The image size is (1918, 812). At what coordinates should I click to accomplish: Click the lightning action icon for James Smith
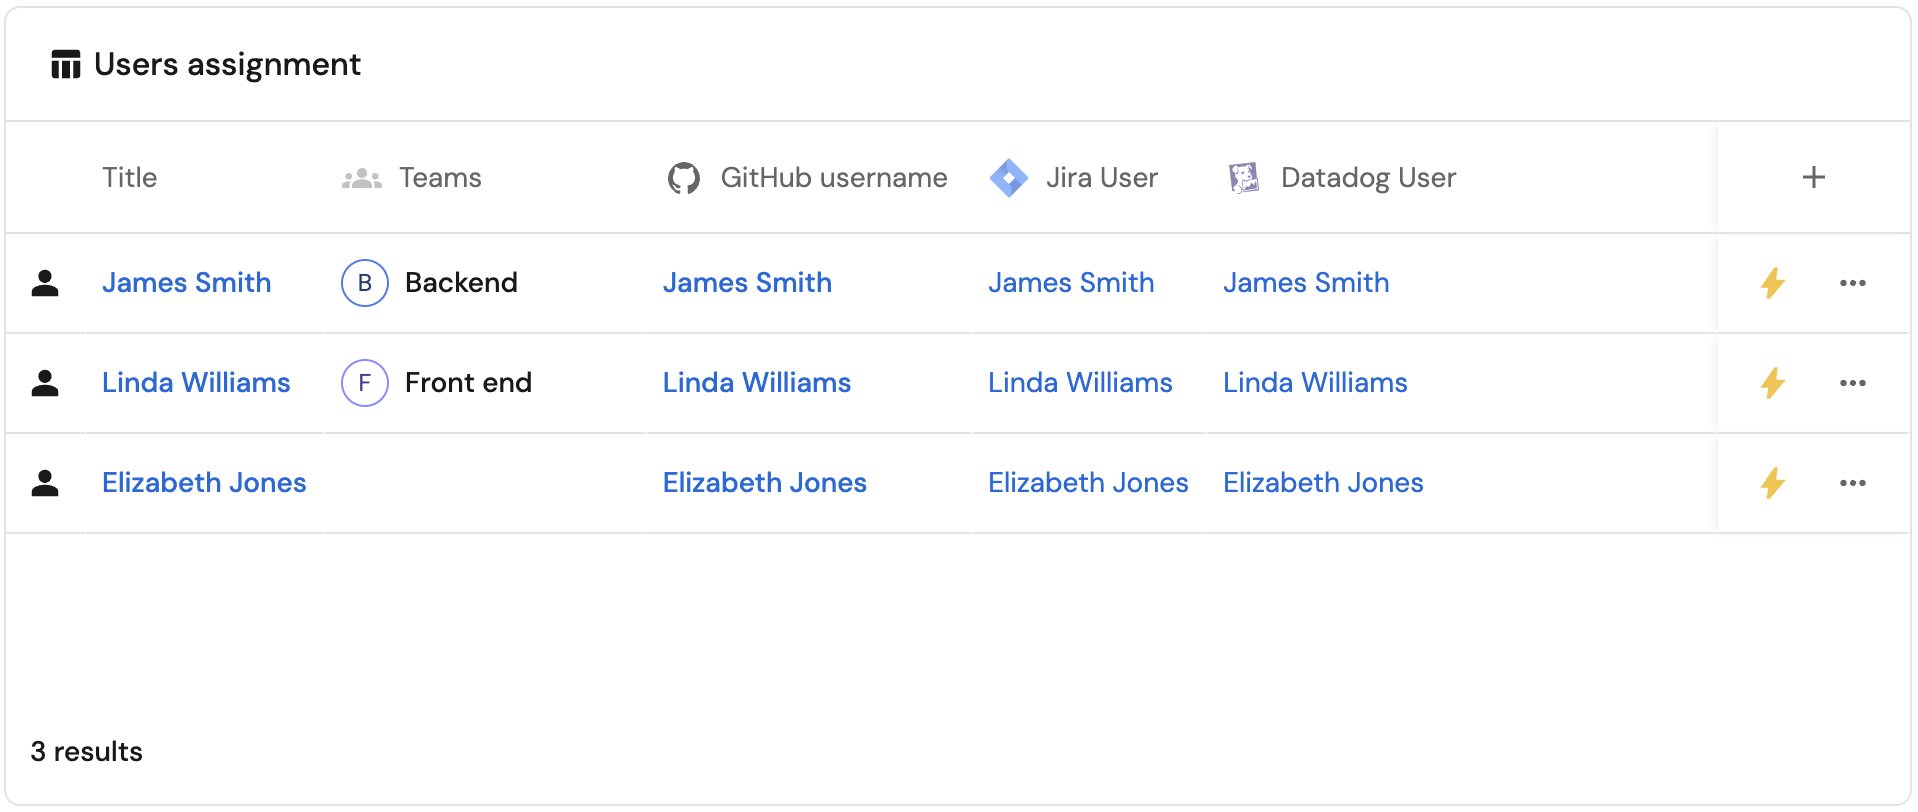pyautogui.click(x=1772, y=283)
